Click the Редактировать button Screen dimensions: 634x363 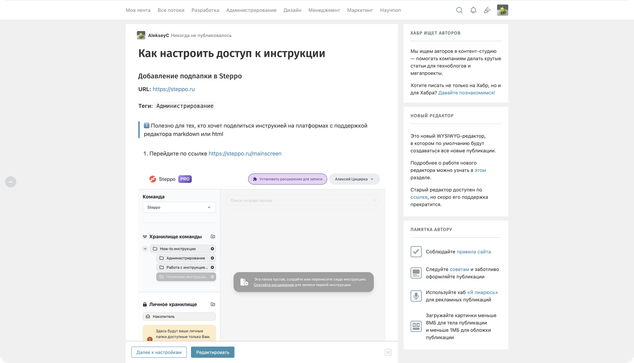[x=213, y=352]
